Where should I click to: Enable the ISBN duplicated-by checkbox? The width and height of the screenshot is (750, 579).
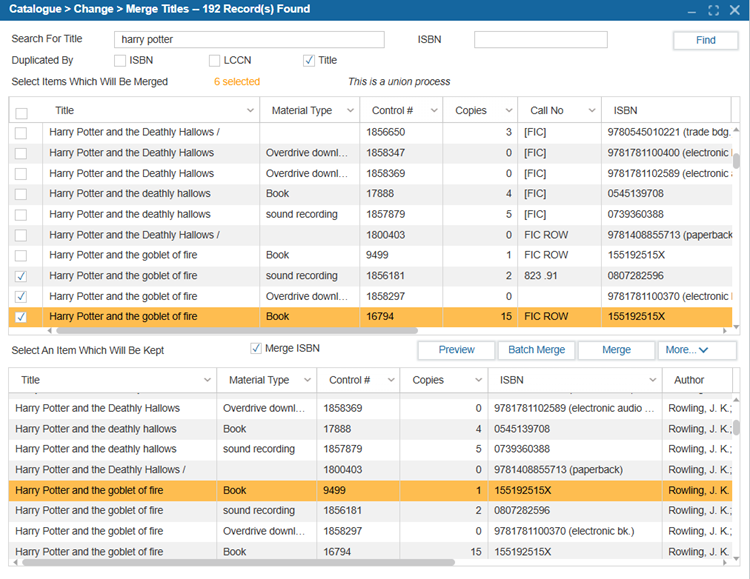[x=120, y=61]
